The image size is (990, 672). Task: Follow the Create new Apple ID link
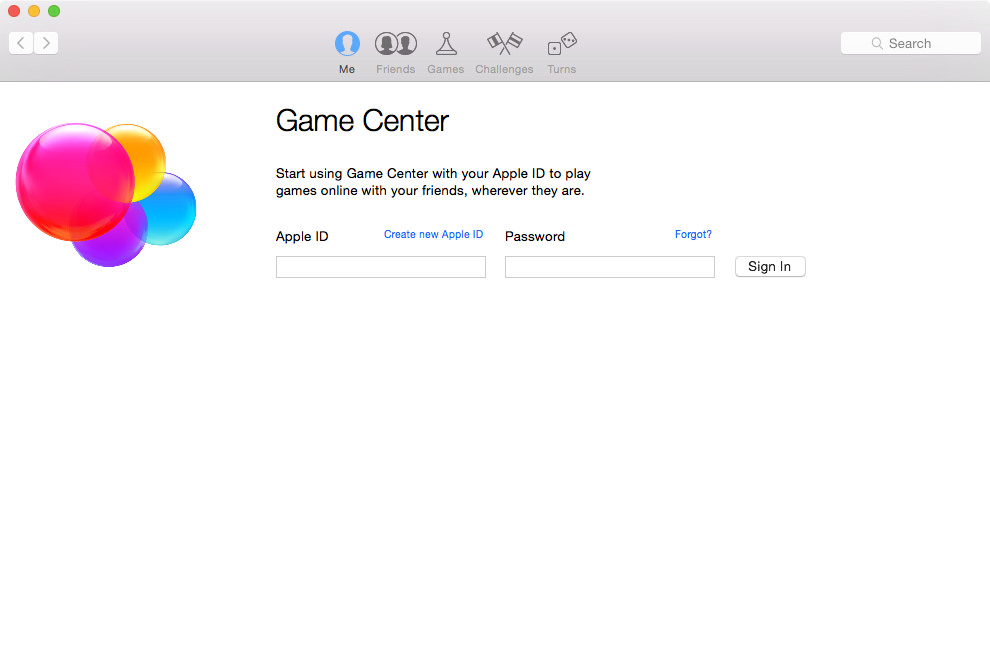coord(433,234)
